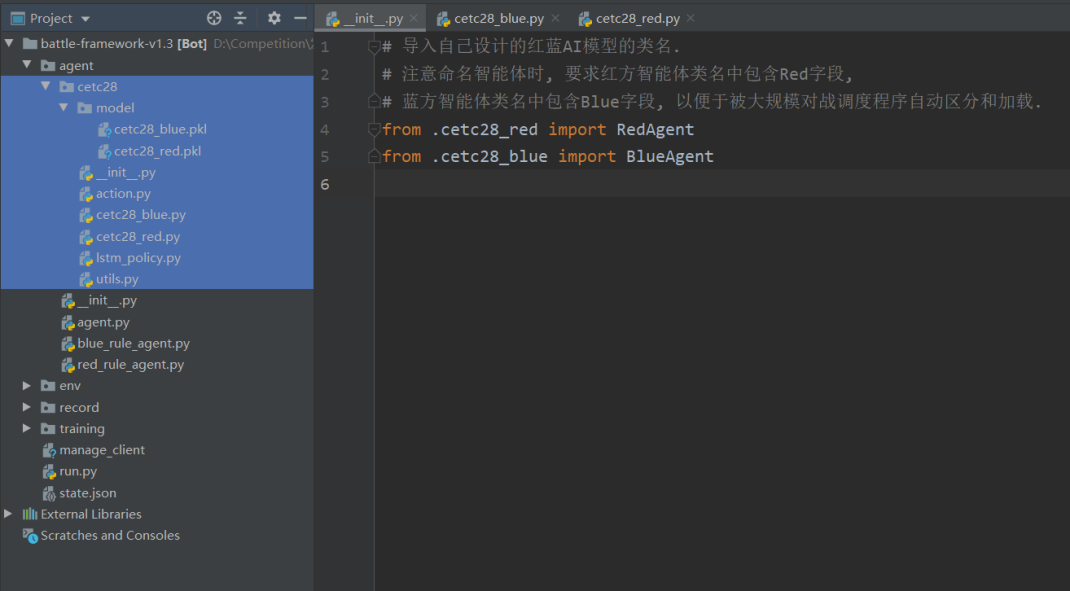Expand the training folder
This screenshot has width=1070, height=591.
(27, 428)
